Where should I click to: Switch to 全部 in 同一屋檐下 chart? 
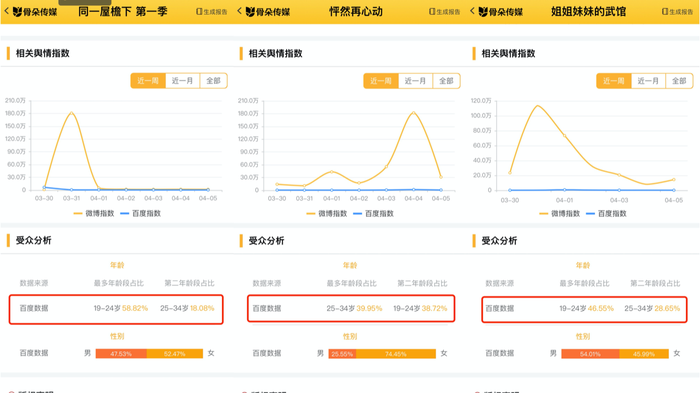pos(213,81)
